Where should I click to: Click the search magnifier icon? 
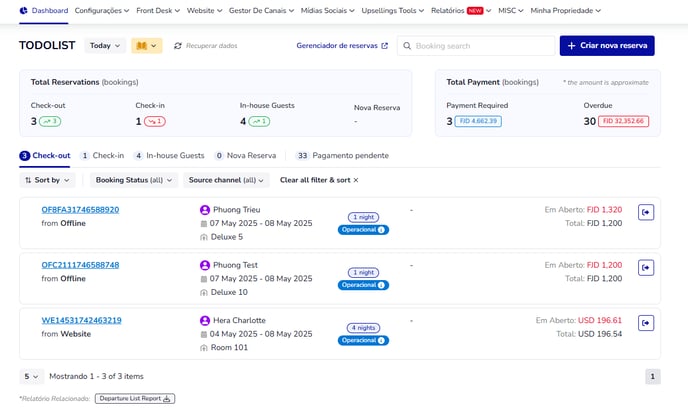[407, 46]
